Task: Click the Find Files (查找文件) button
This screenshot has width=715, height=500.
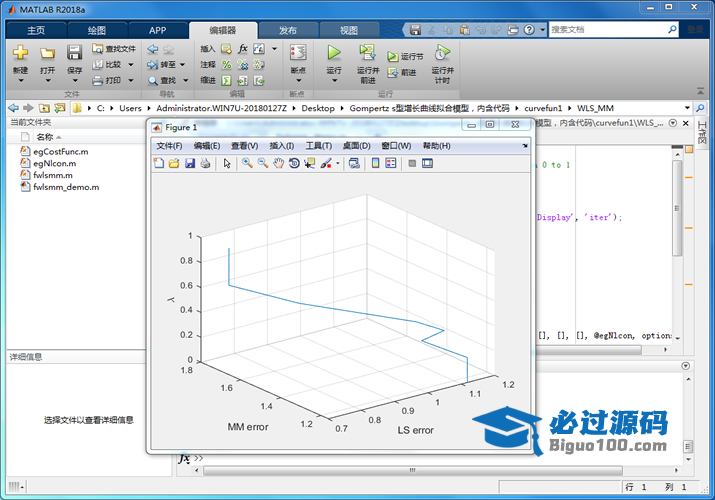Action: coord(113,48)
